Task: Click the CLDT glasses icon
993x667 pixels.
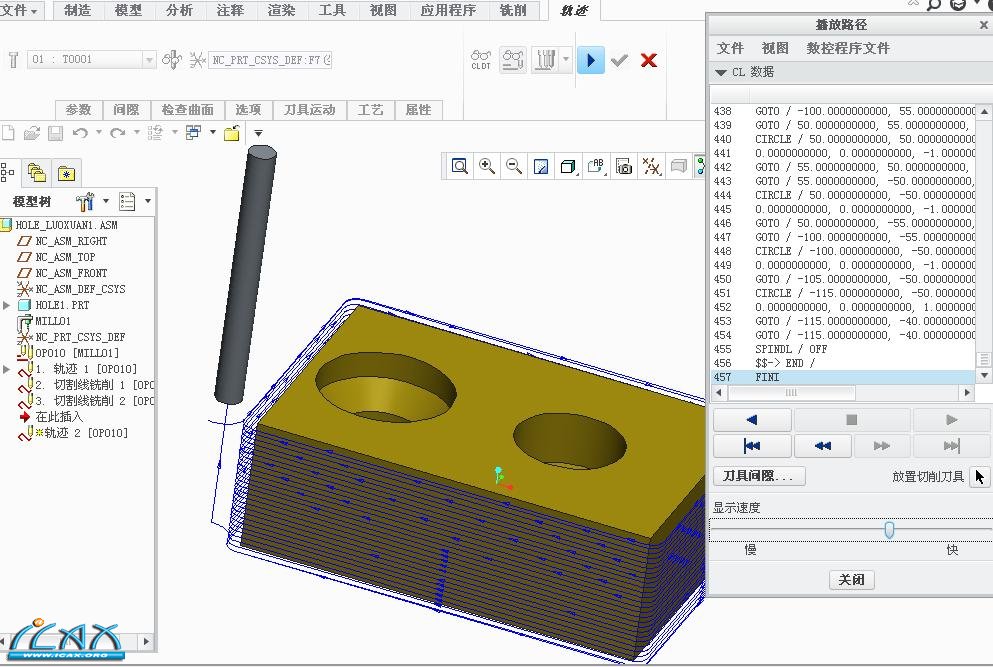Action: coord(481,60)
